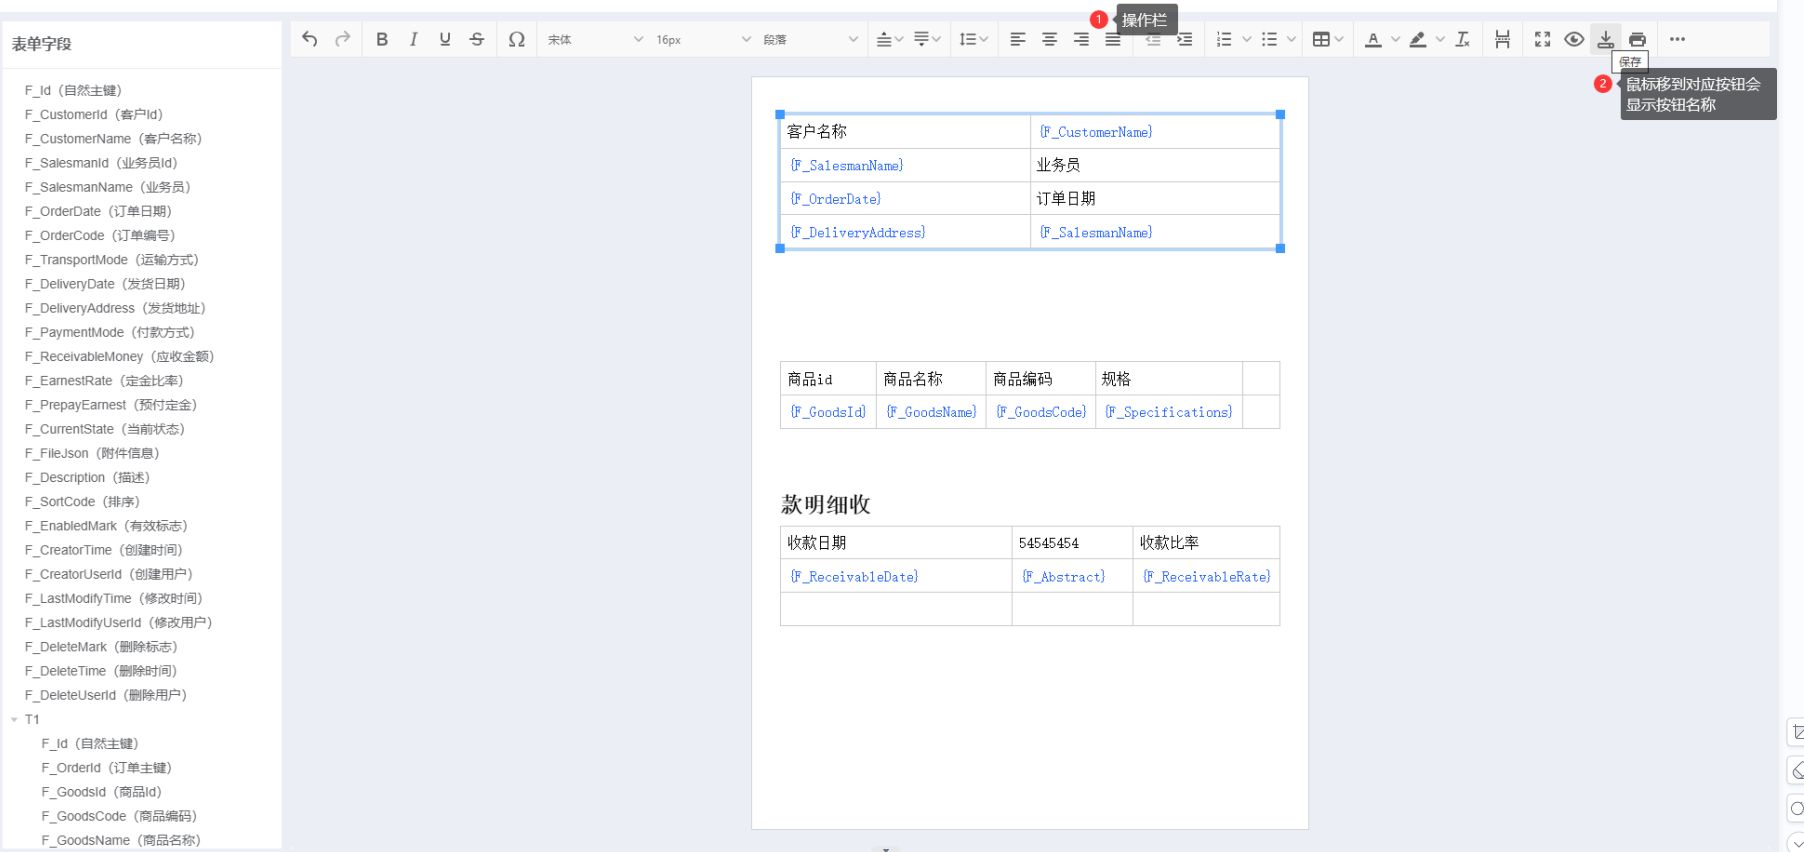The image size is (1804, 852).
Task: Align text left
Action: tap(1018, 39)
